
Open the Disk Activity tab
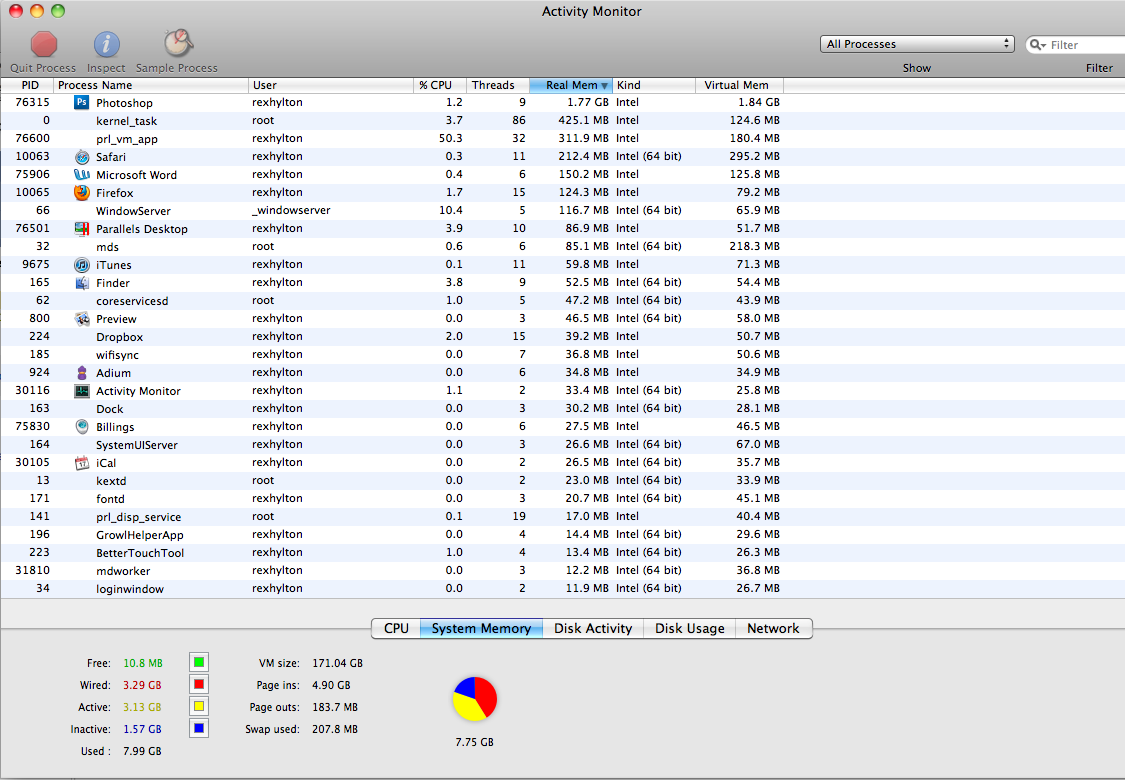tap(593, 629)
